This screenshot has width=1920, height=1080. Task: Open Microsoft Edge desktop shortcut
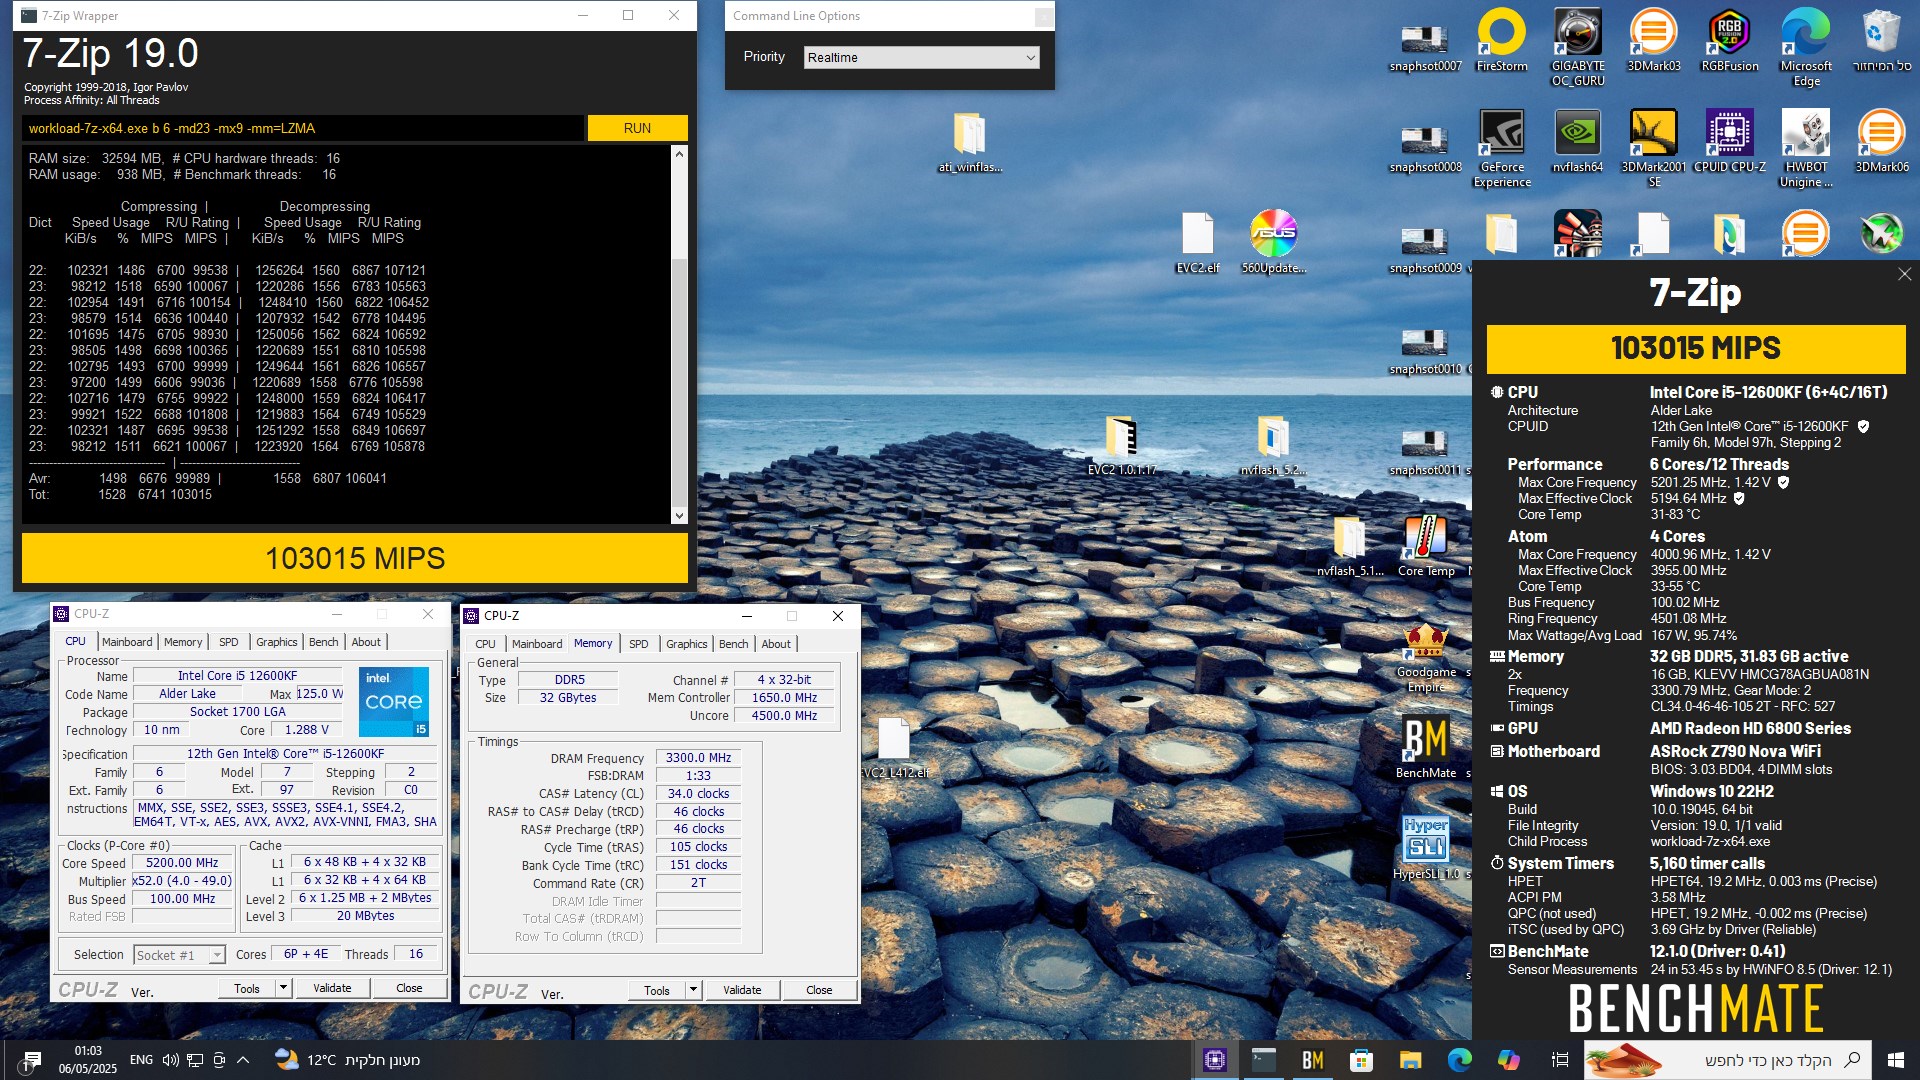click(1805, 46)
